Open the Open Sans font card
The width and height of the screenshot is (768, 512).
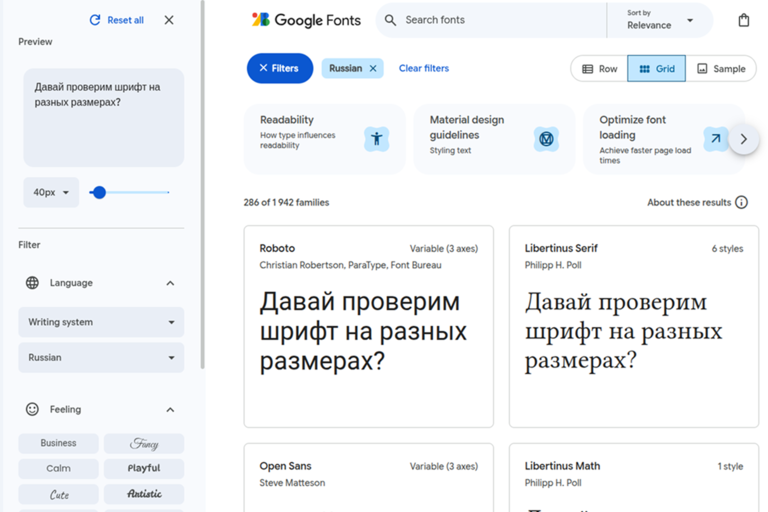pos(369,478)
